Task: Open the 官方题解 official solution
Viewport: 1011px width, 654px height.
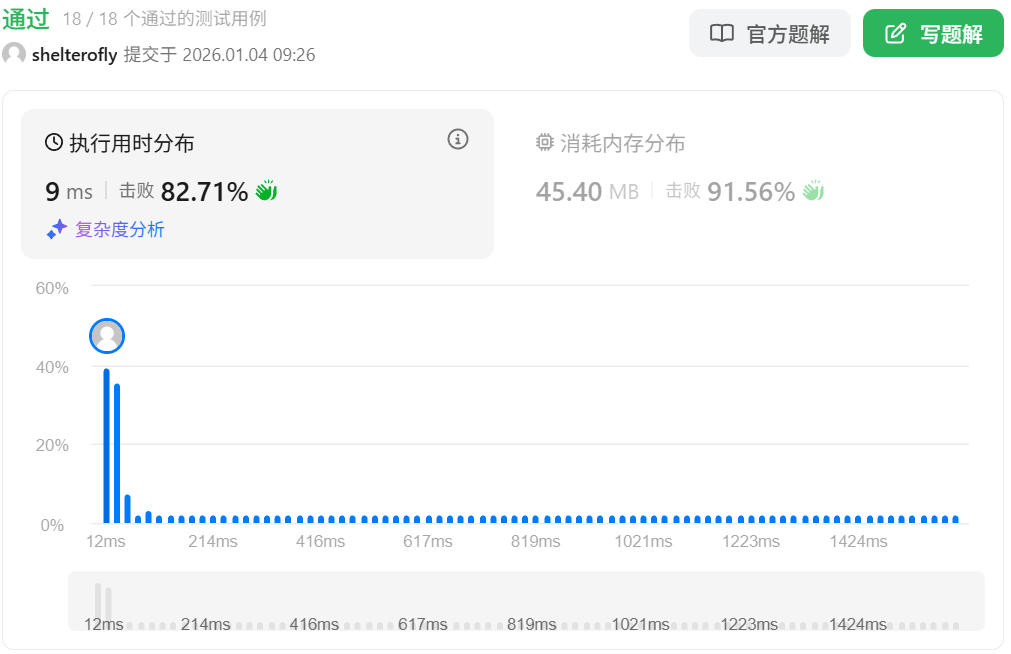Action: [769, 34]
